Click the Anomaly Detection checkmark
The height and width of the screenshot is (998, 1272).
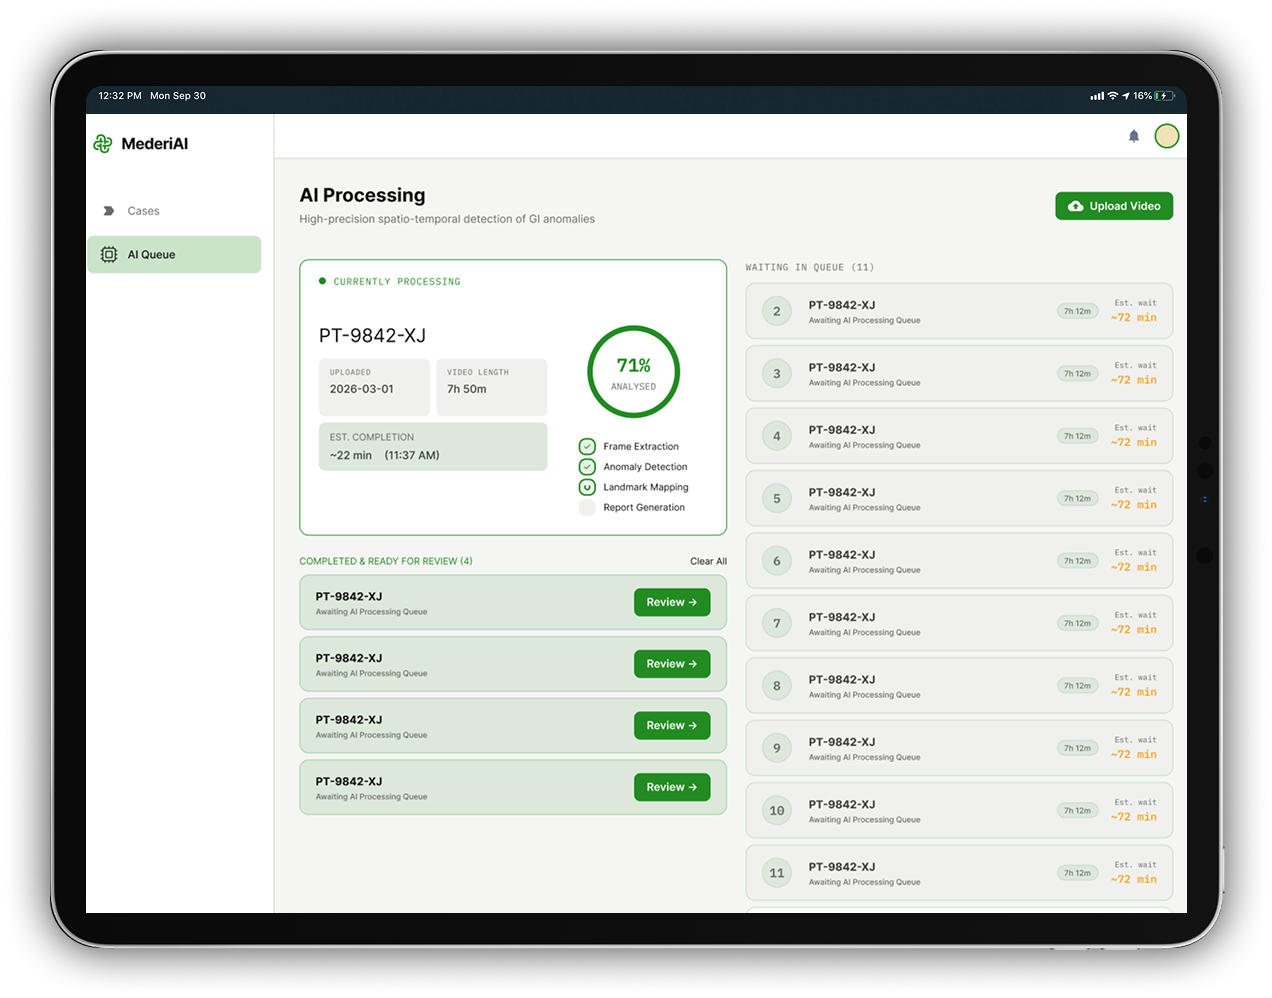[x=587, y=467]
